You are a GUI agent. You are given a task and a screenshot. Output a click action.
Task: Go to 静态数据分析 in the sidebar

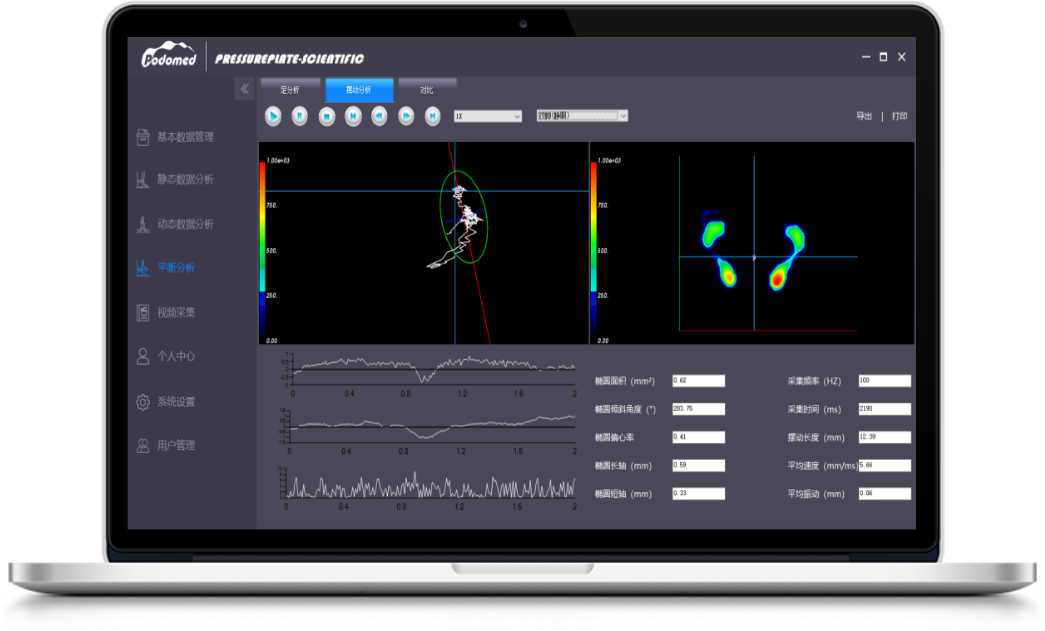pos(185,180)
